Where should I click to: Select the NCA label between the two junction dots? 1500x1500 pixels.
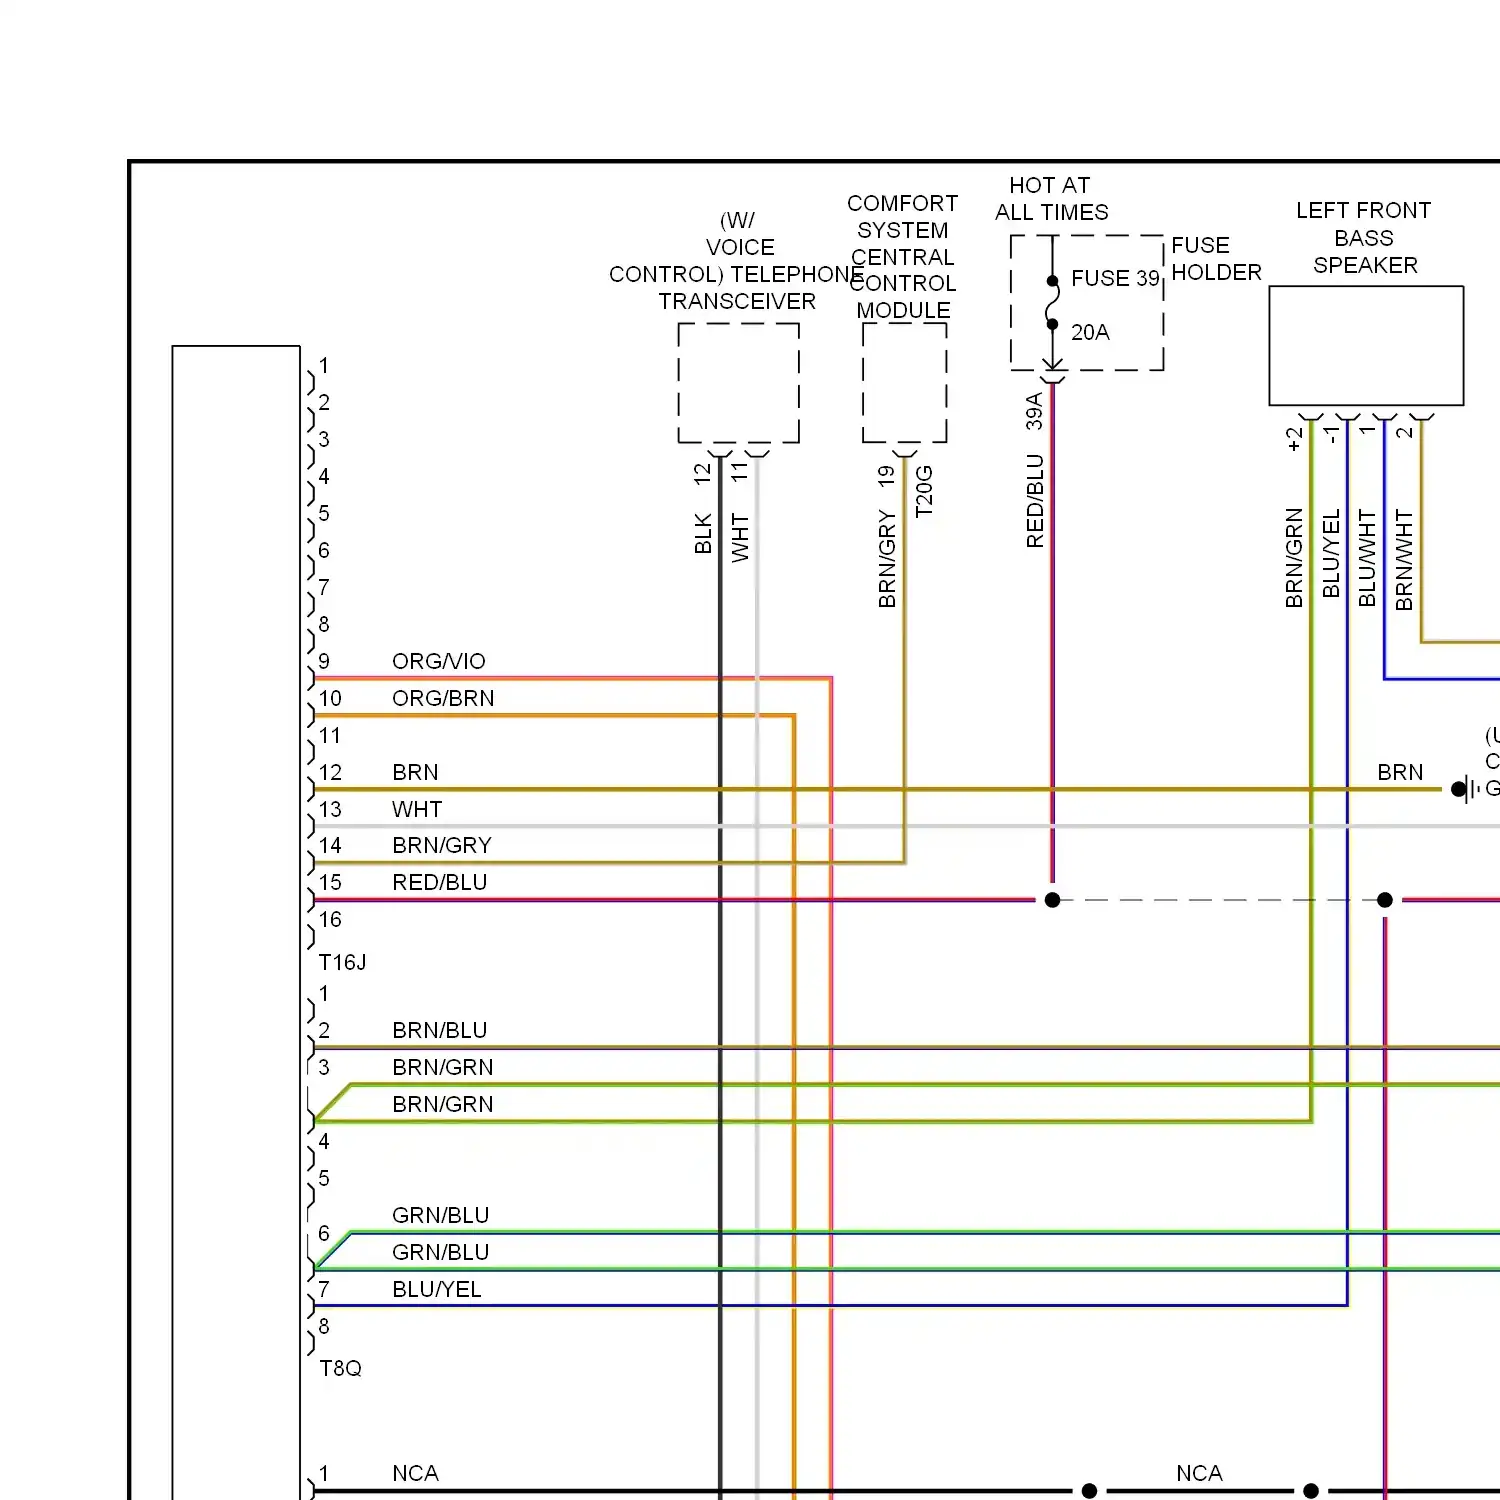(1199, 1473)
